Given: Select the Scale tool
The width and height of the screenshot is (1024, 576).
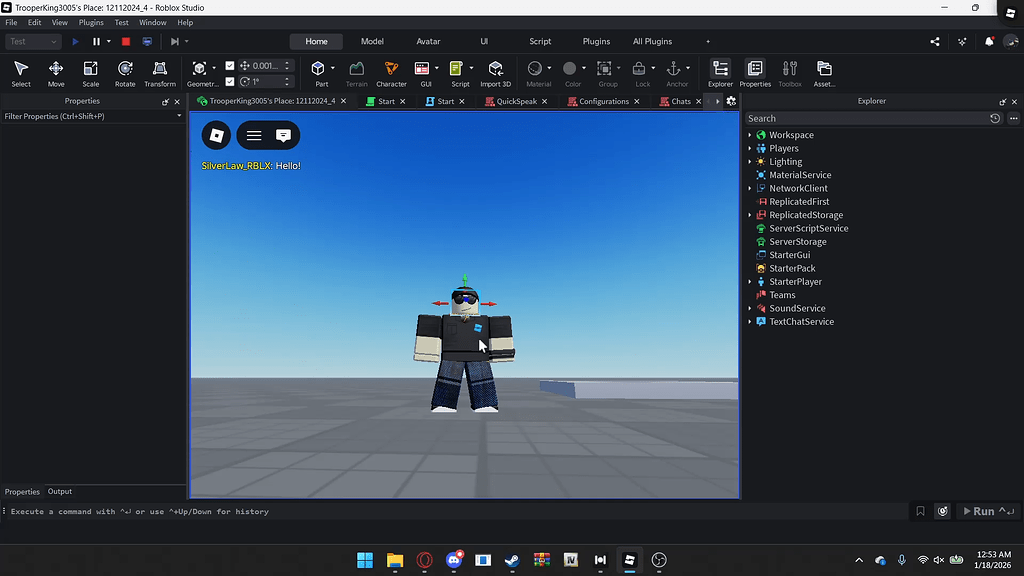Looking at the screenshot, I should (x=90, y=70).
